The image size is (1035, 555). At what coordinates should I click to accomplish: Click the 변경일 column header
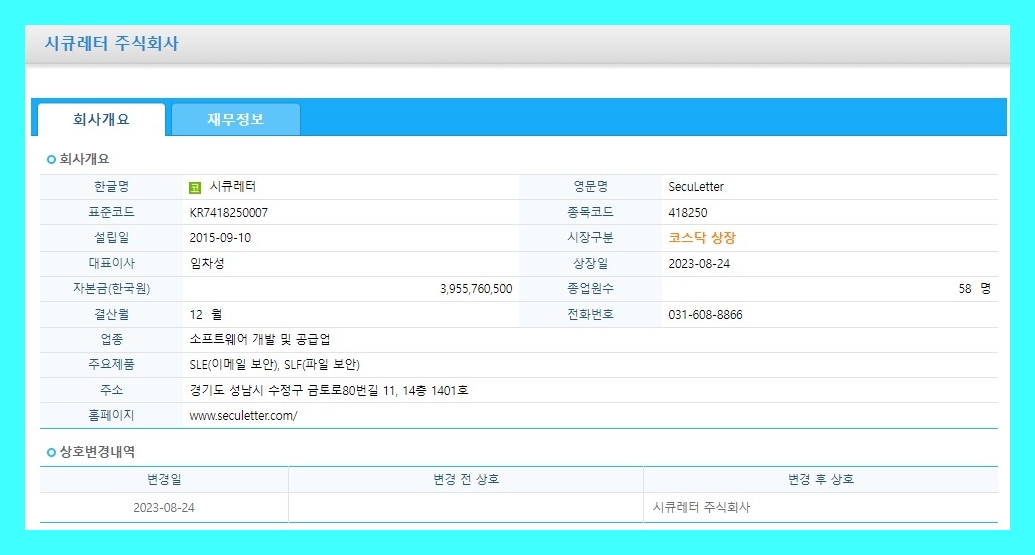coord(164,479)
